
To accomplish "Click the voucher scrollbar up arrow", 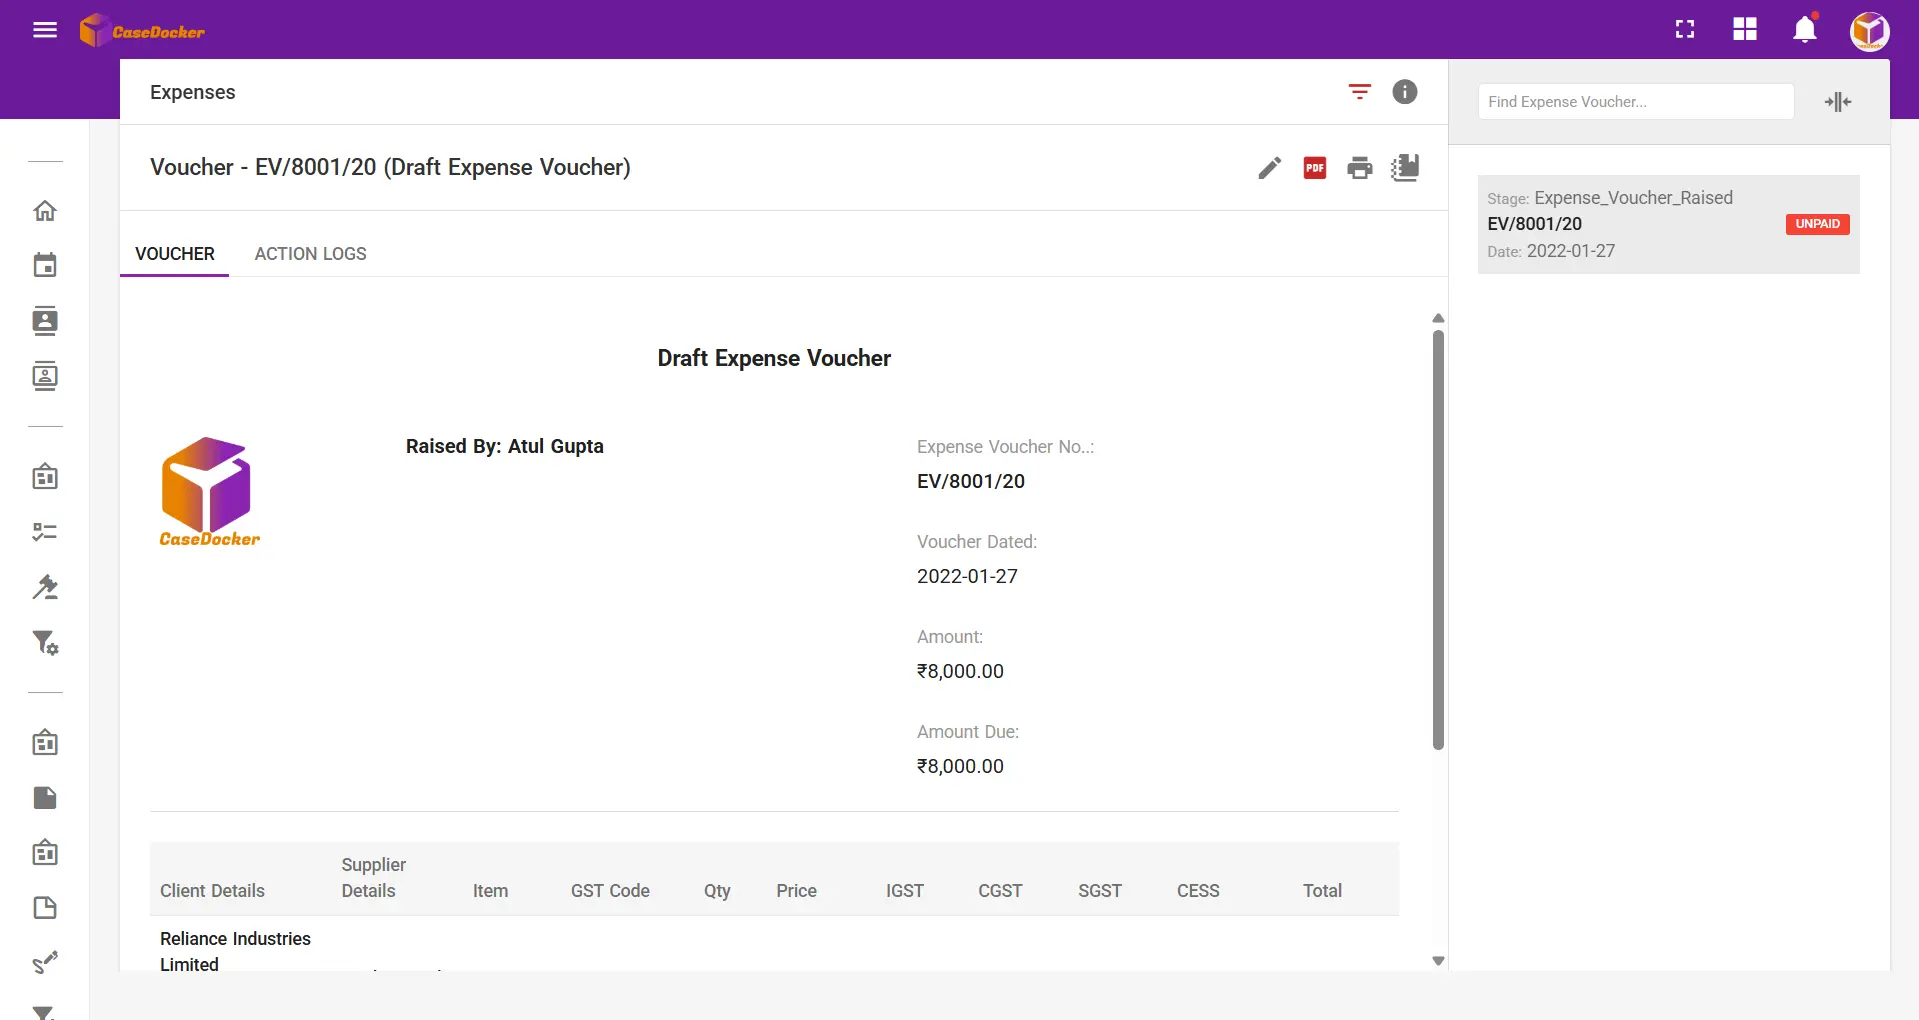I will pos(1438,318).
